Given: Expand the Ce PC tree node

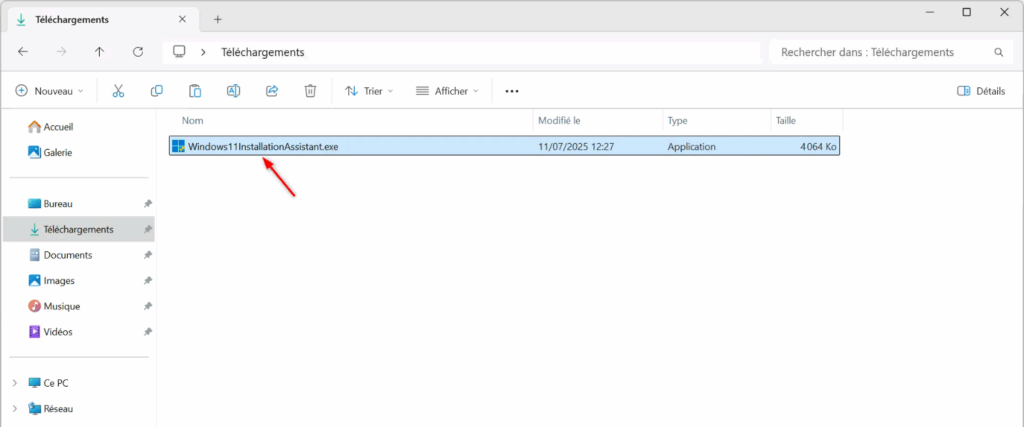Looking at the screenshot, I should point(15,383).
